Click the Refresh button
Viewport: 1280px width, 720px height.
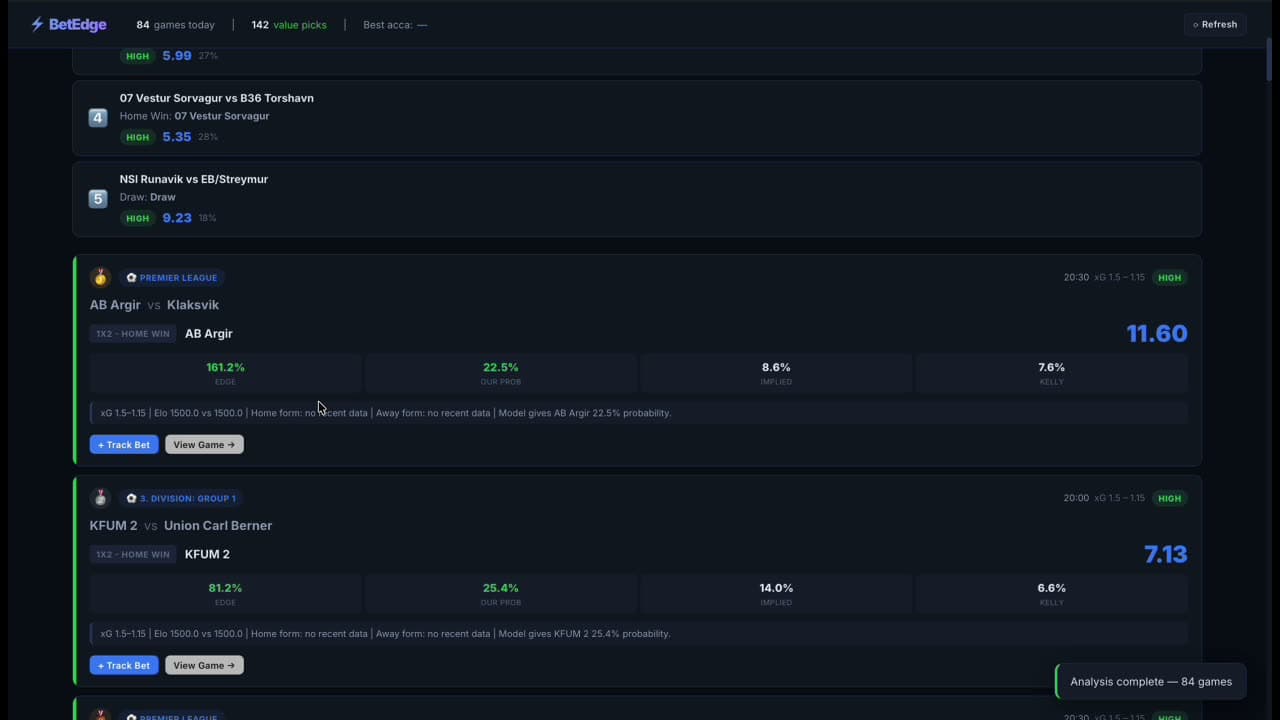pos(1214,24)
